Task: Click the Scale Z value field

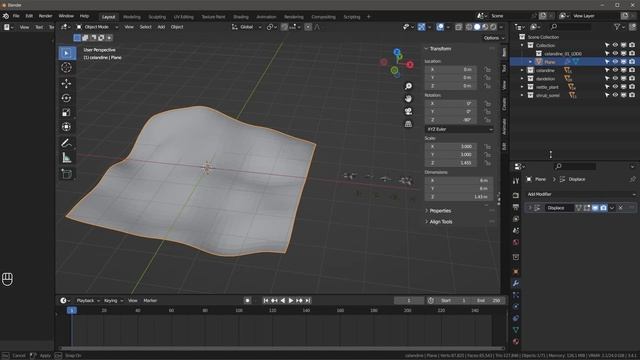Action: pos(451,162)
